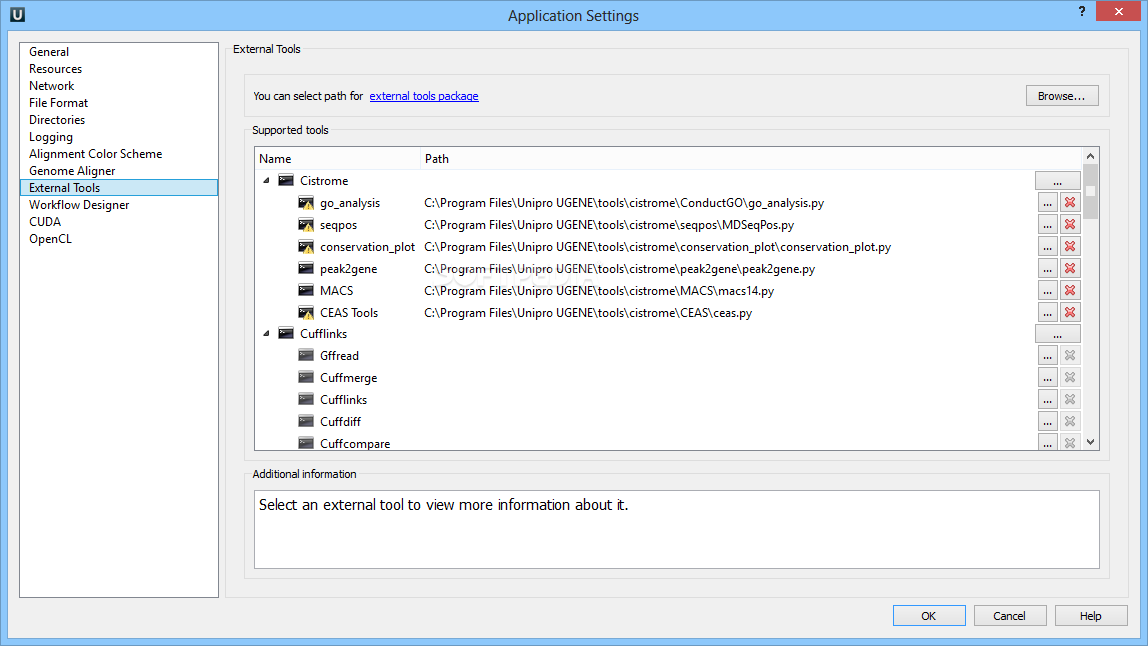The height and width of the screenshot is (646, 1148).
Task: Click the Cuffmerge tool icon
Action: click(x=306, y=377)
